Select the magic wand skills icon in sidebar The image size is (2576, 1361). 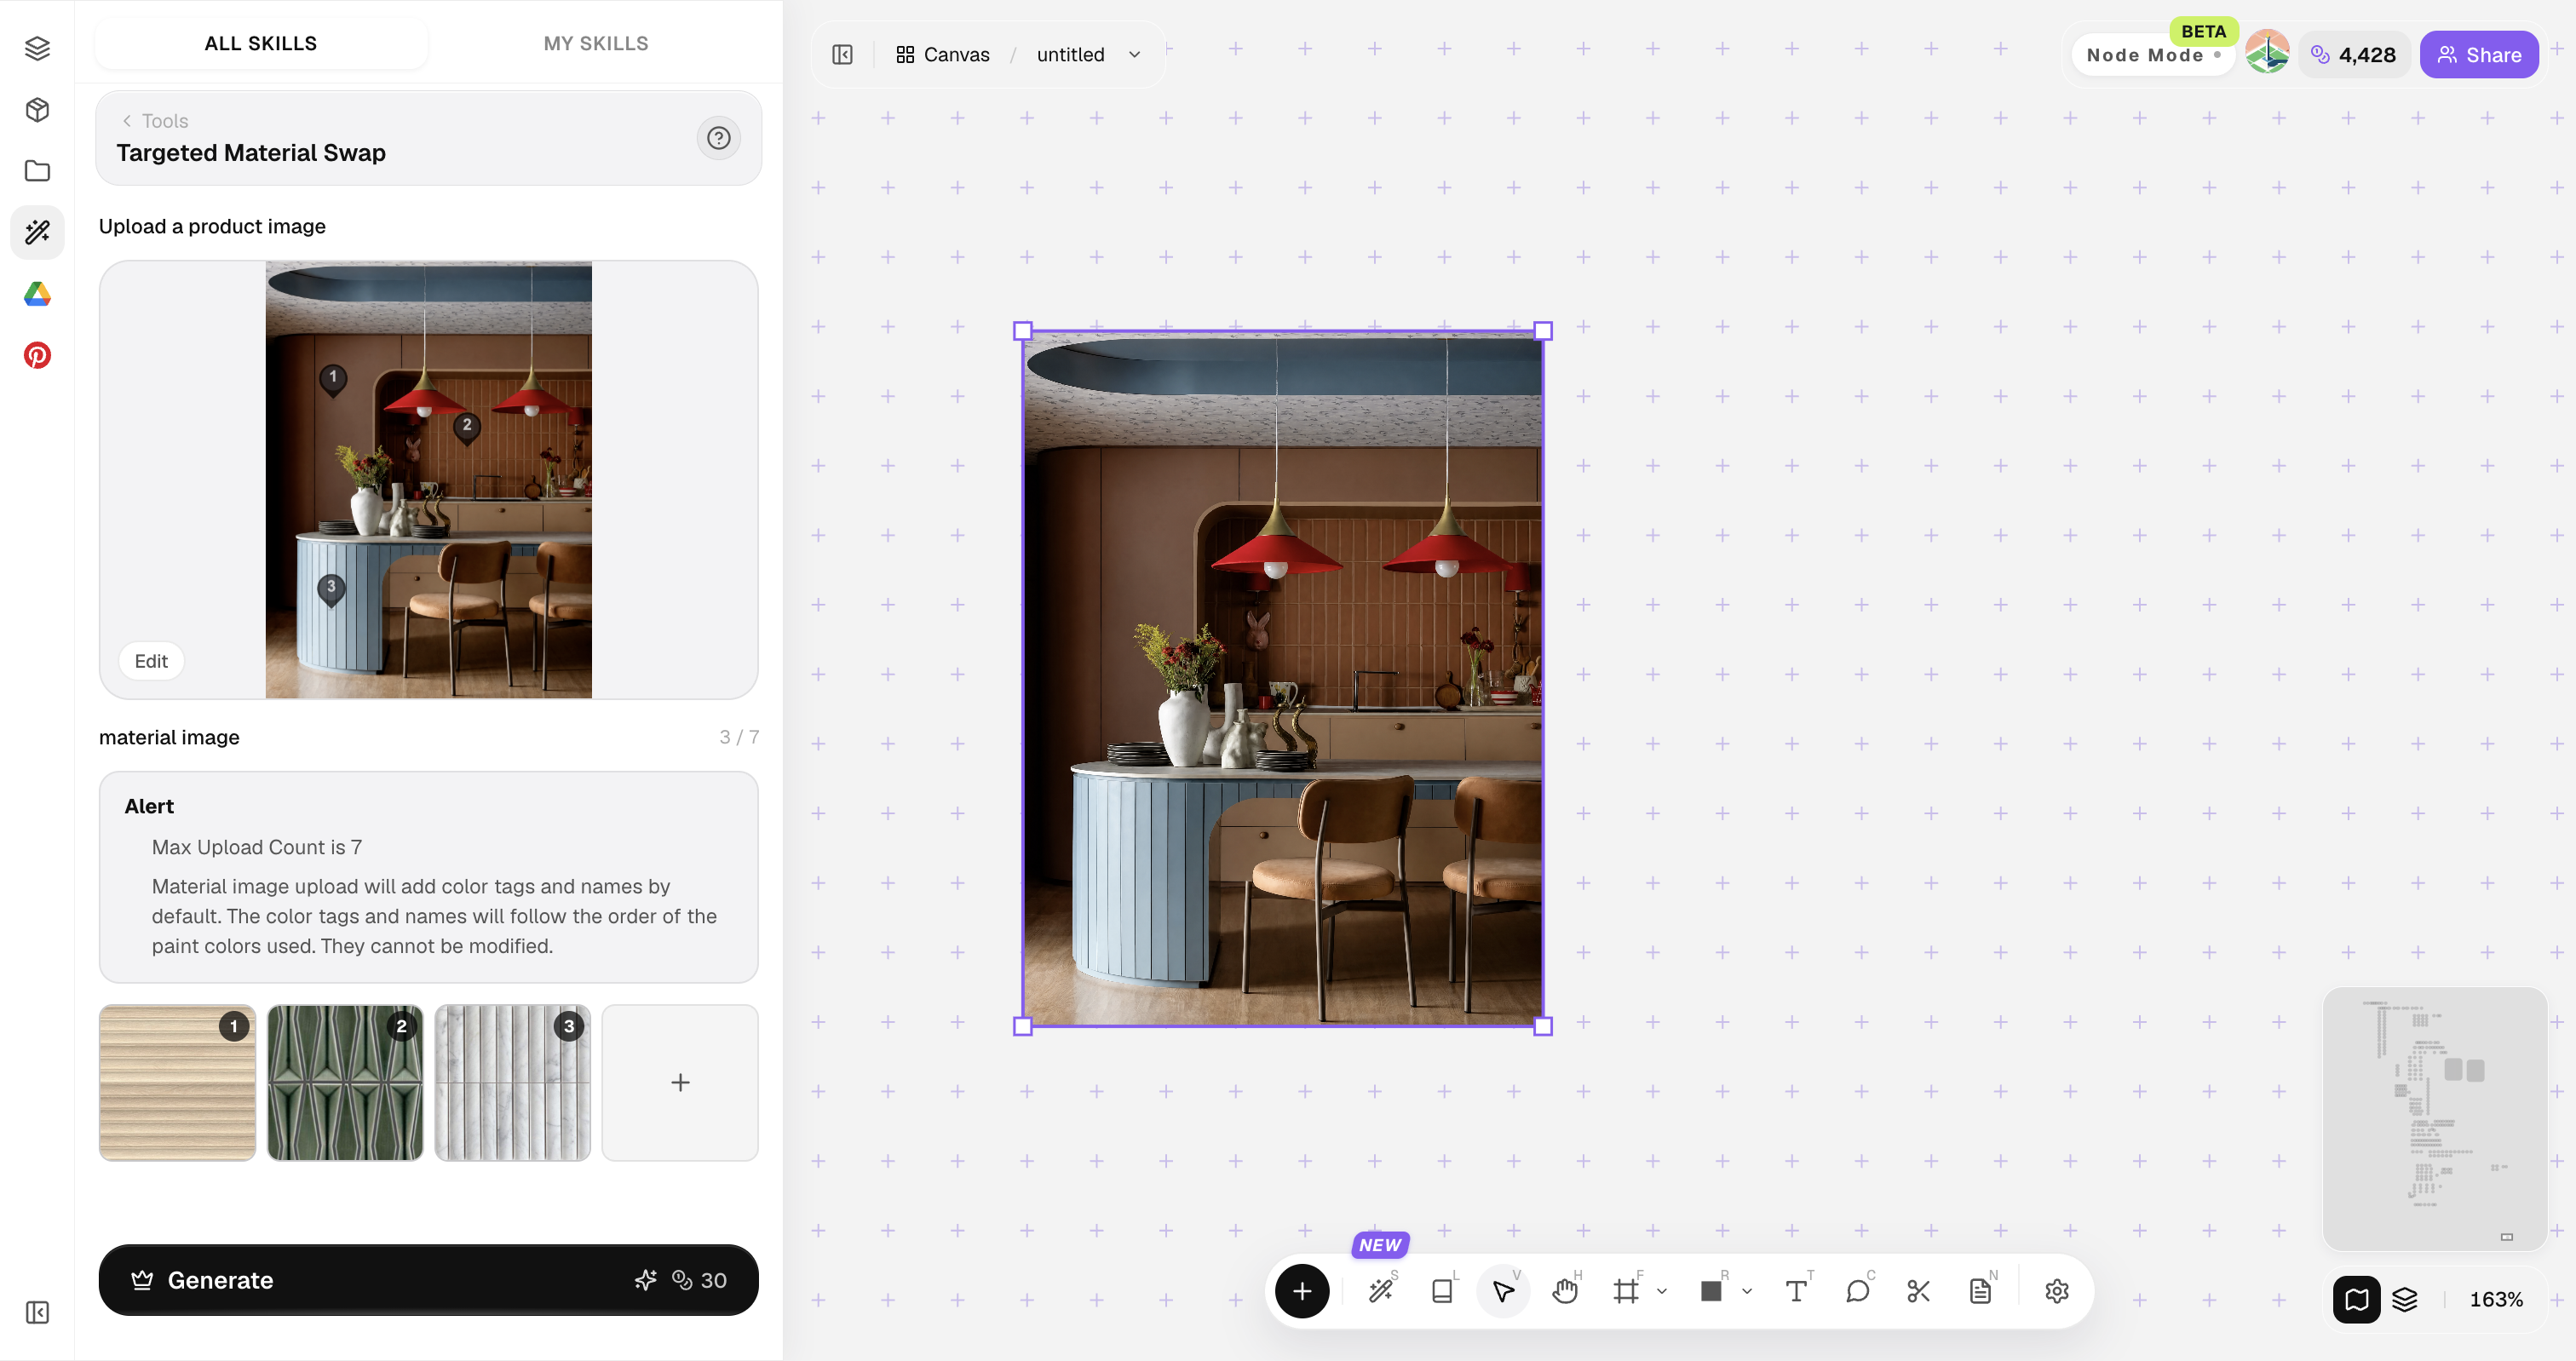[37, 232]
